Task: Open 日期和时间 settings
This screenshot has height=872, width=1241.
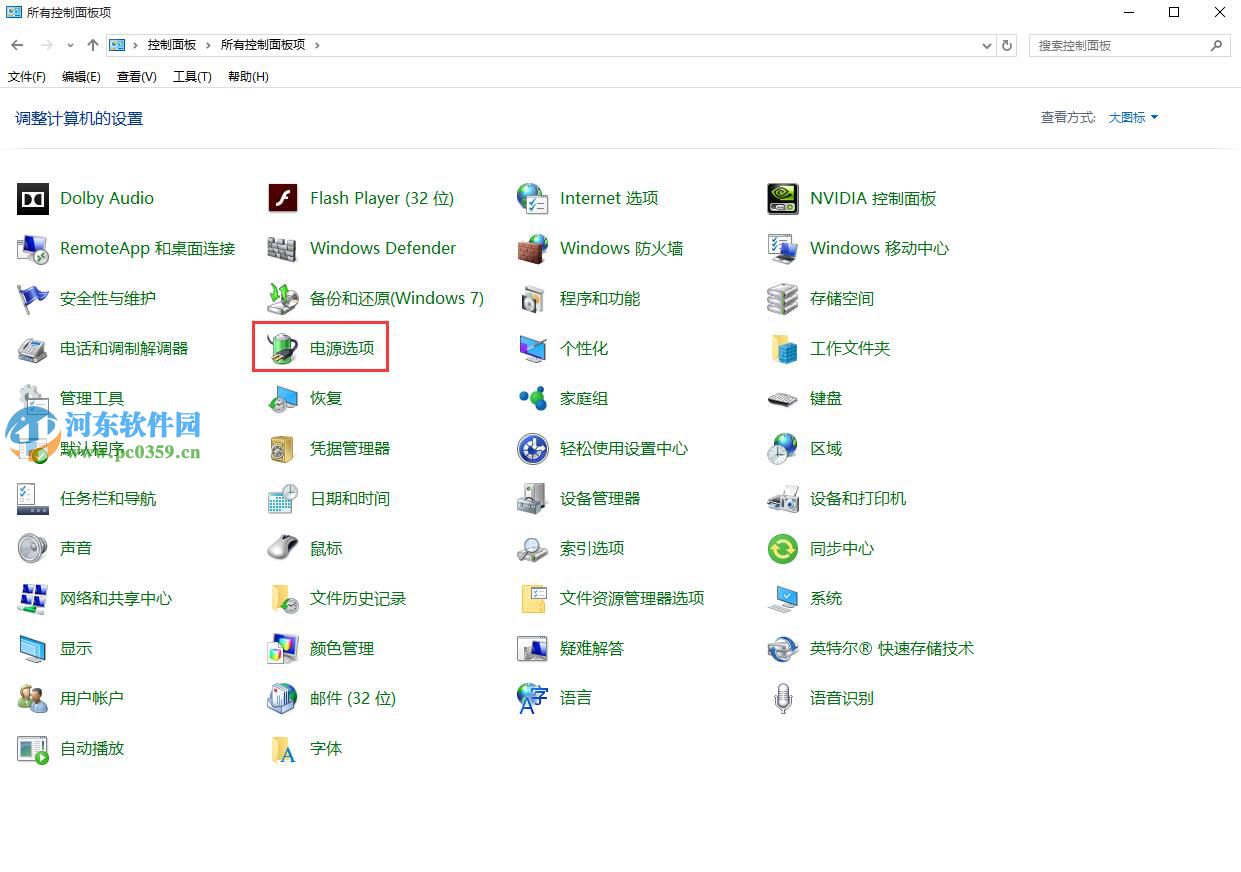Action: tap(351, 498)
